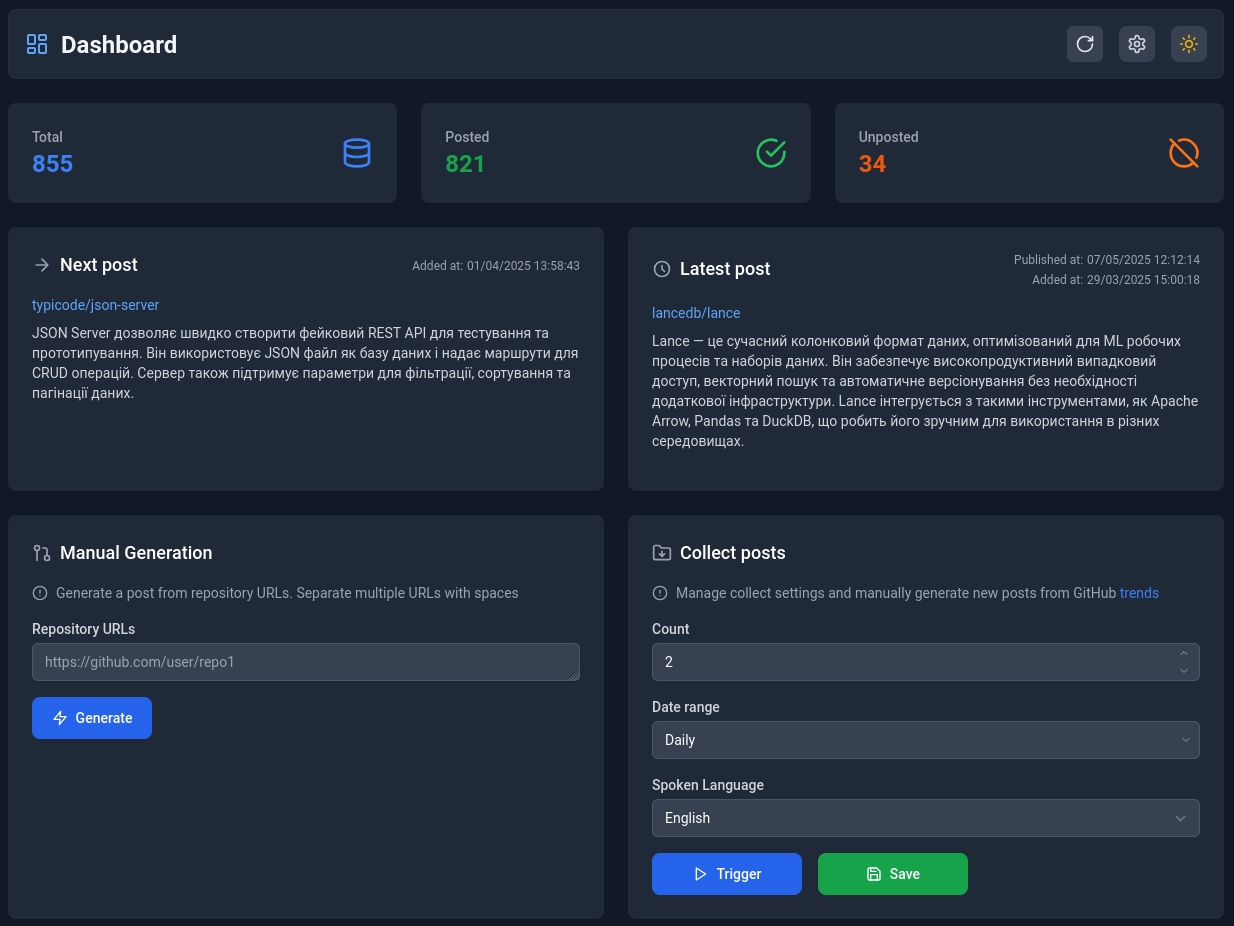Viewport: 1234px width, 926px height.
Task: Open settings via the gear icon
Action: coord(1137,44)
